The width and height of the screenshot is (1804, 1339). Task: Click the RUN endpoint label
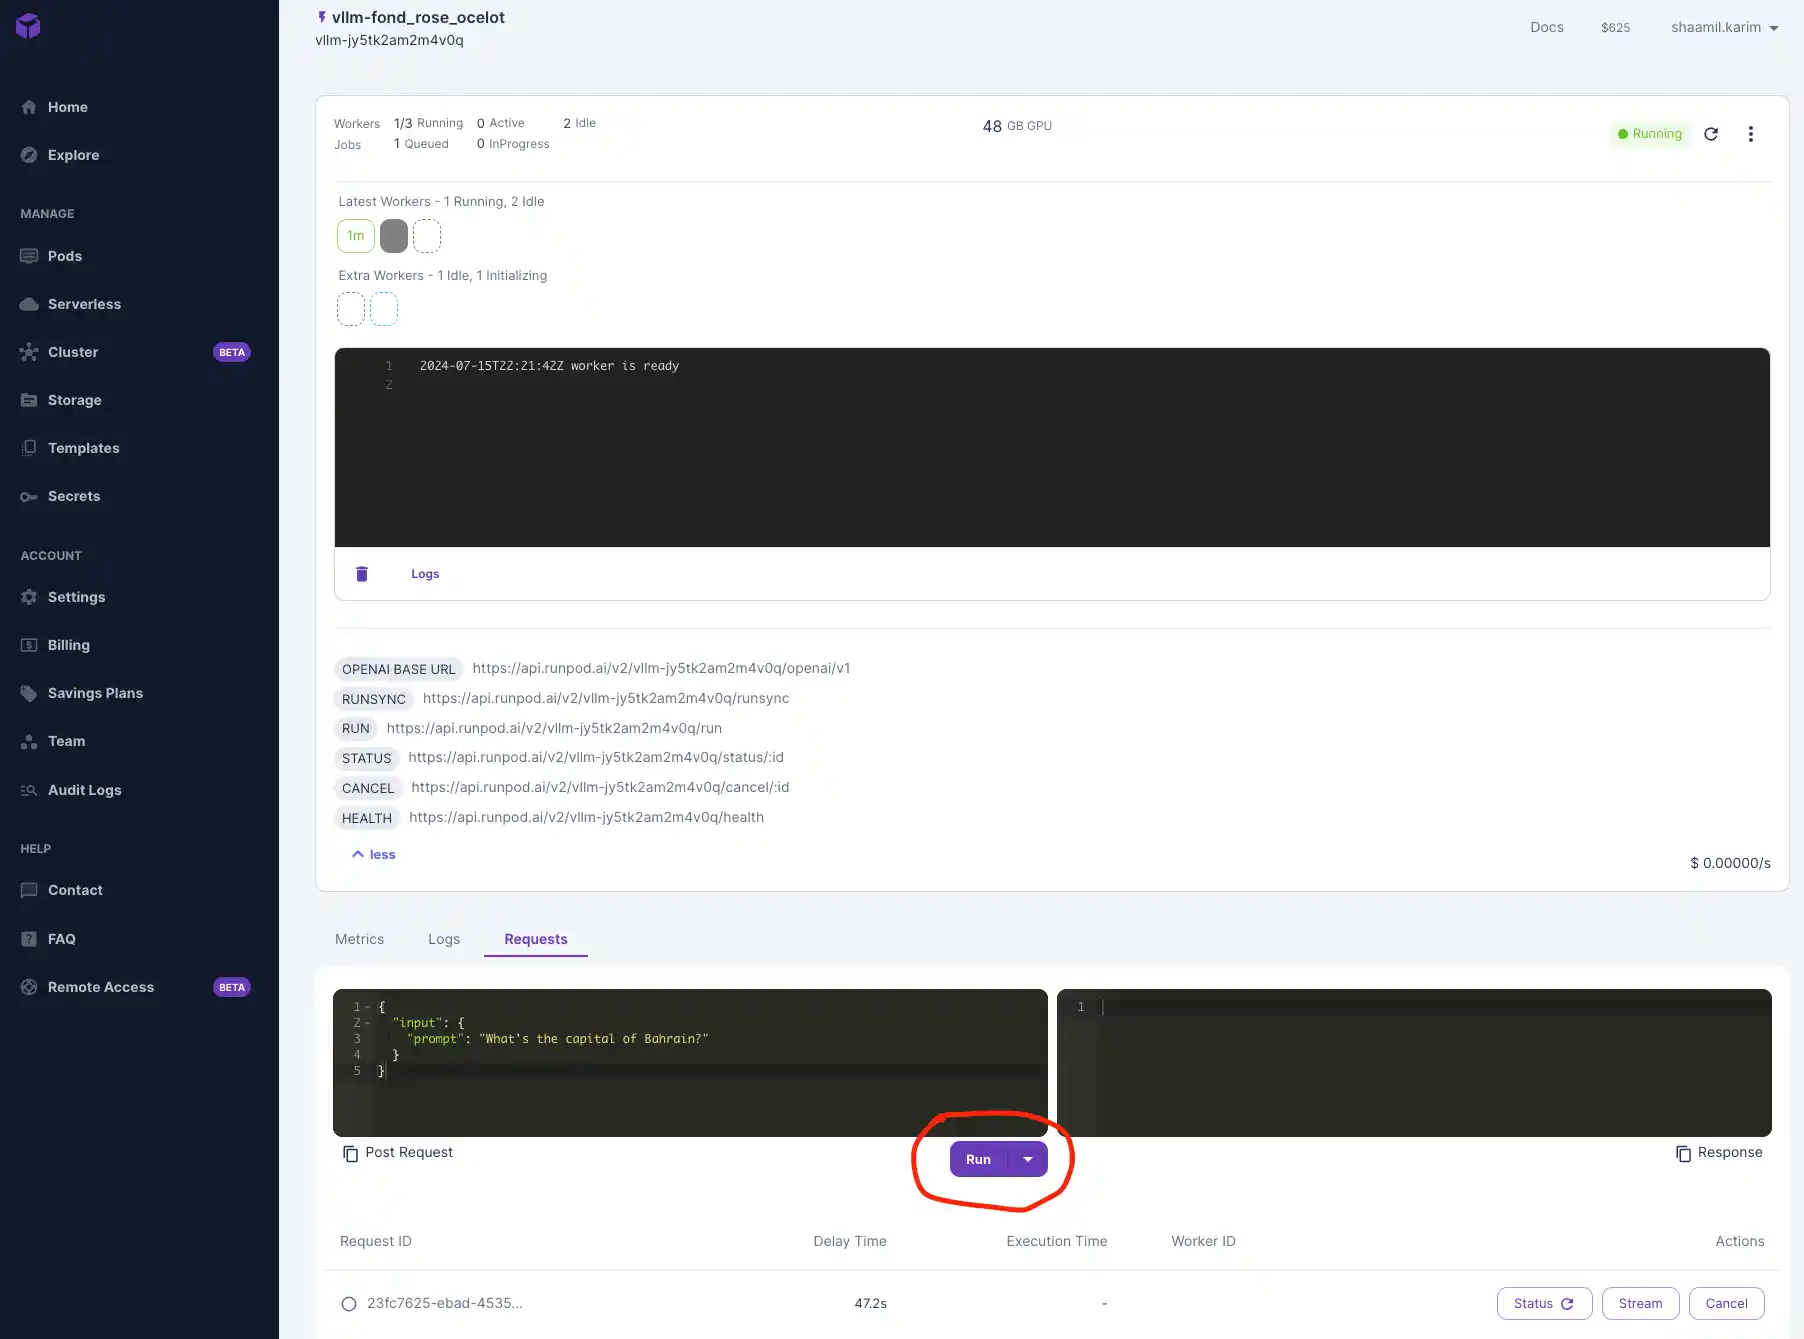coord(355,729)
